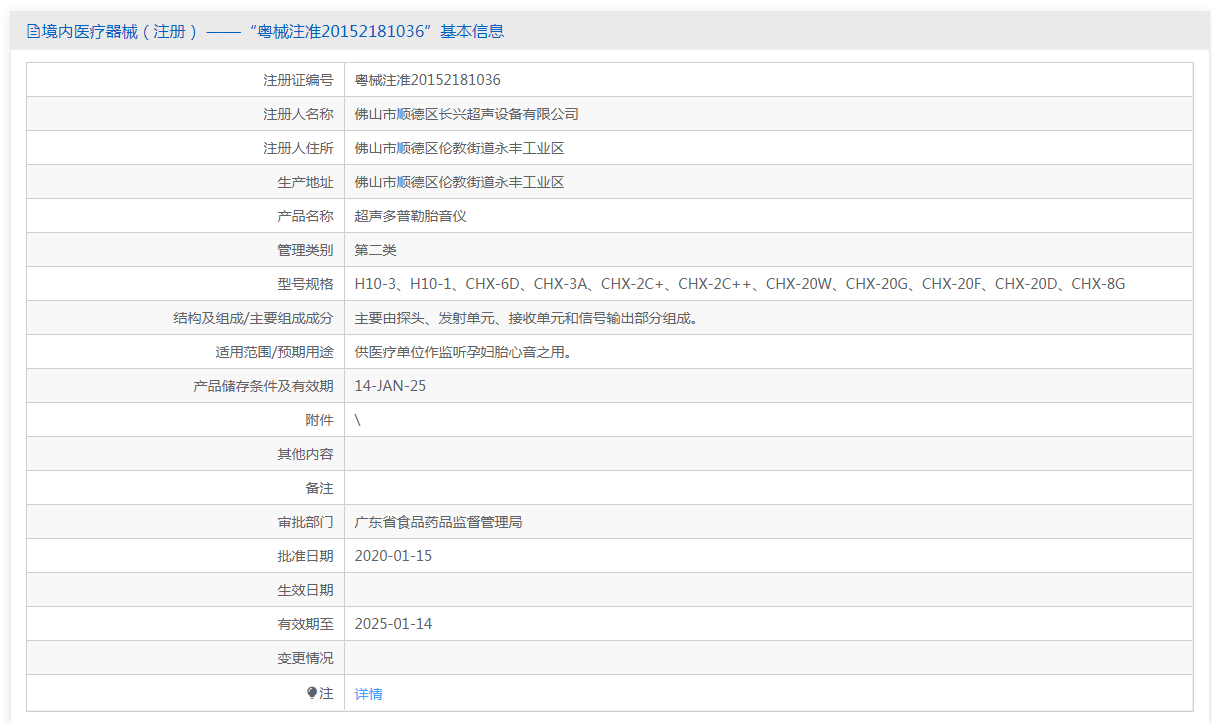Click the 生产地址 label
Viewport: 1212px width, 723px height.
point(305,182)
